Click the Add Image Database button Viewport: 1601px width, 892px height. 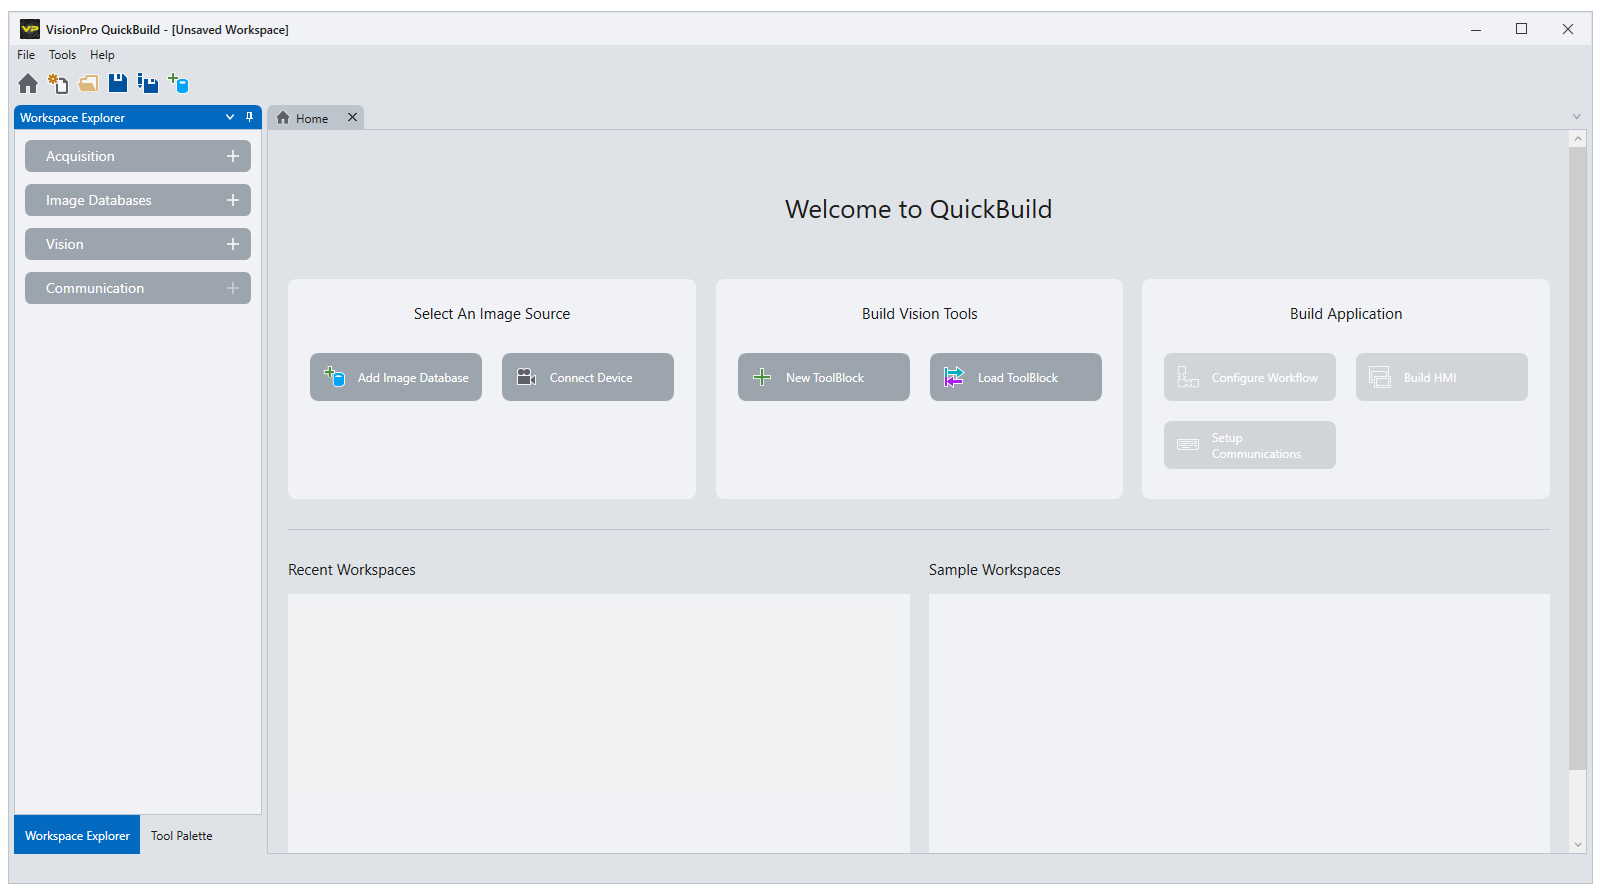(x=396, y=377)
